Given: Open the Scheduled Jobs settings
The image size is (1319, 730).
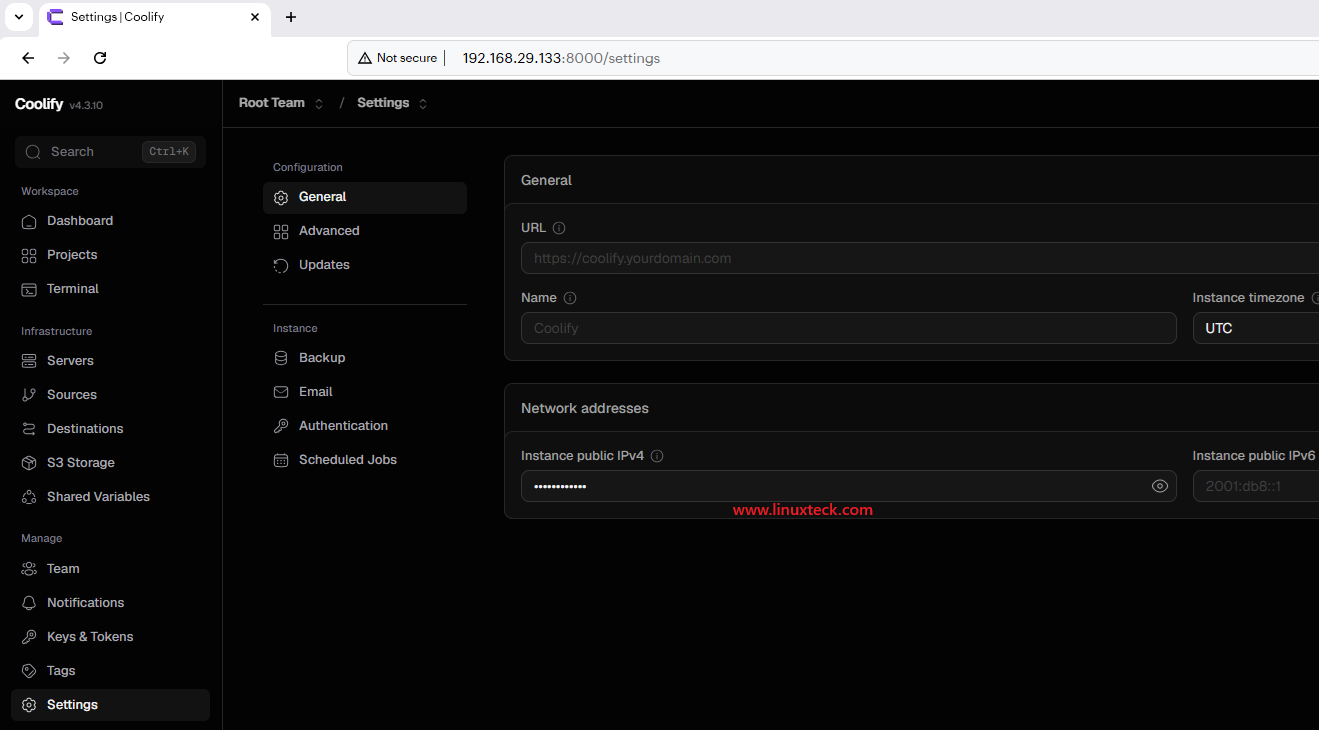Looking at the screenshot, I should (365, 460).
